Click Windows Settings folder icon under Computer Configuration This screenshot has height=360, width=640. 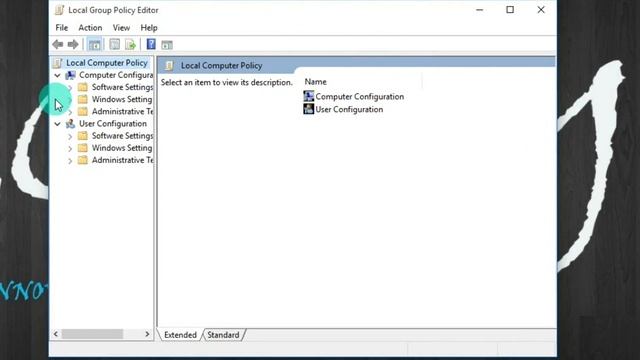click(83, 99)
